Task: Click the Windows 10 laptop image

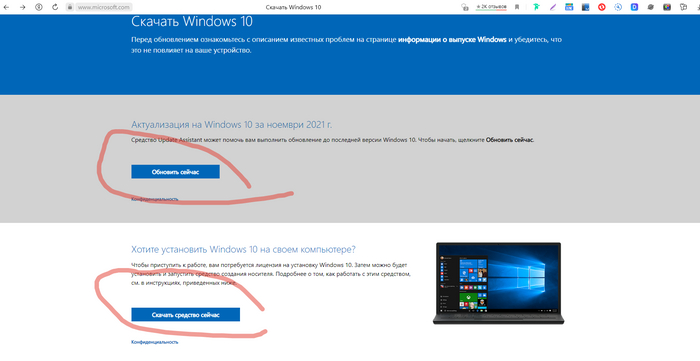Action: tap(498, 283)
